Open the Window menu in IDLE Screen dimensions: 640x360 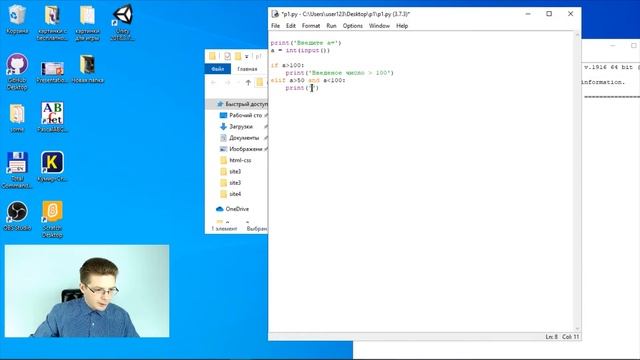coord(379,26)
